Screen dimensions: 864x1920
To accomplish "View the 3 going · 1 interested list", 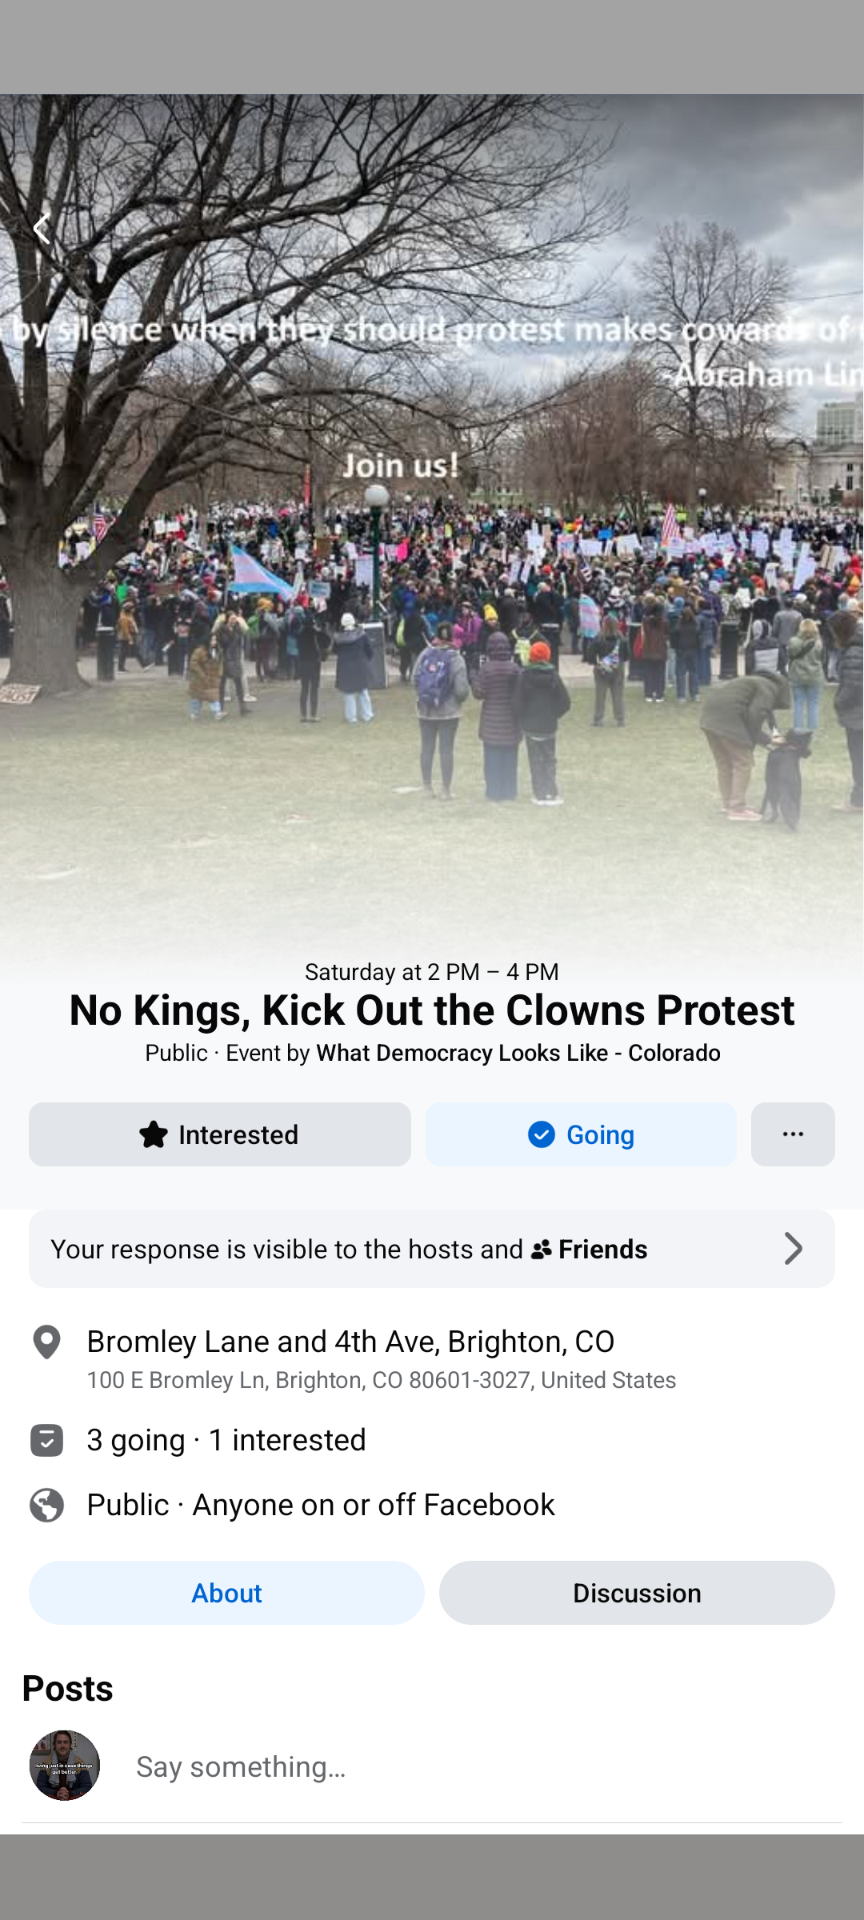I will (x=226, y=1440).
